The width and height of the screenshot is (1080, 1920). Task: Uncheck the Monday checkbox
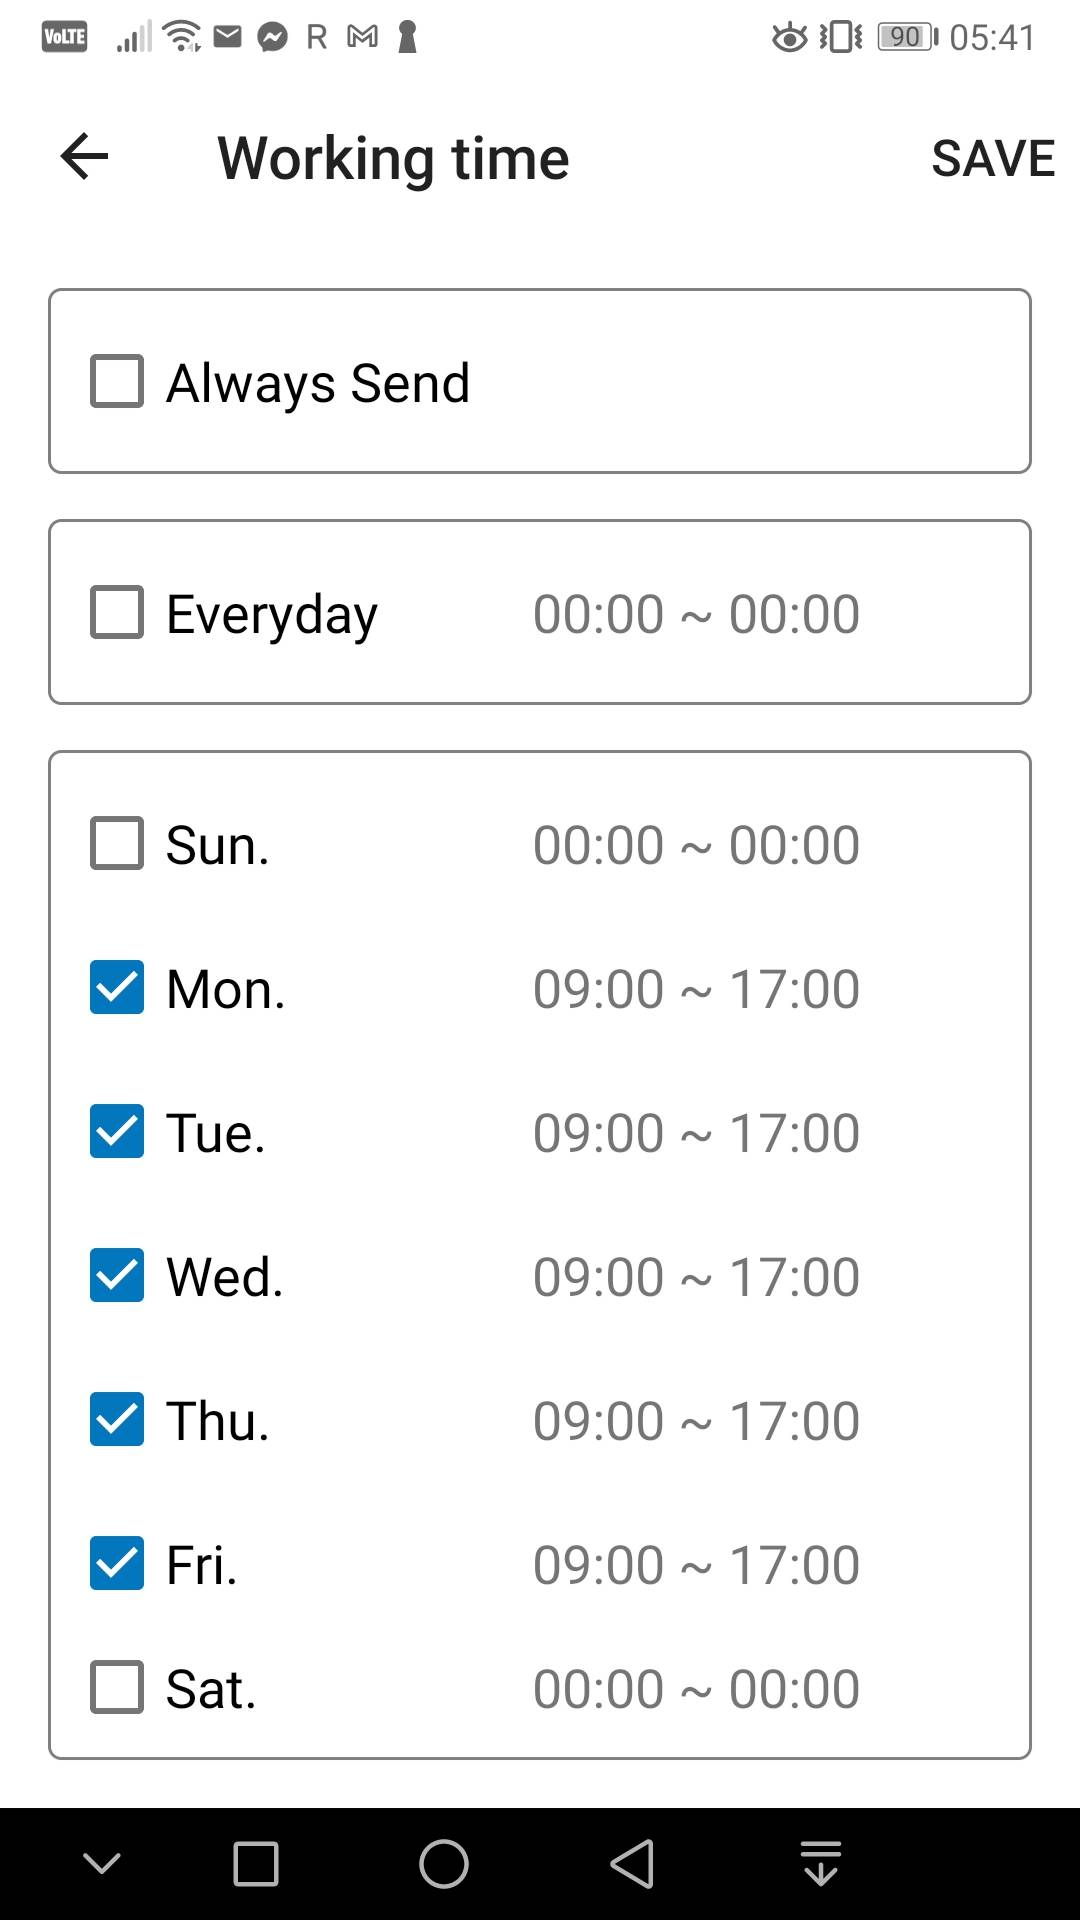(x=117, y=987)
